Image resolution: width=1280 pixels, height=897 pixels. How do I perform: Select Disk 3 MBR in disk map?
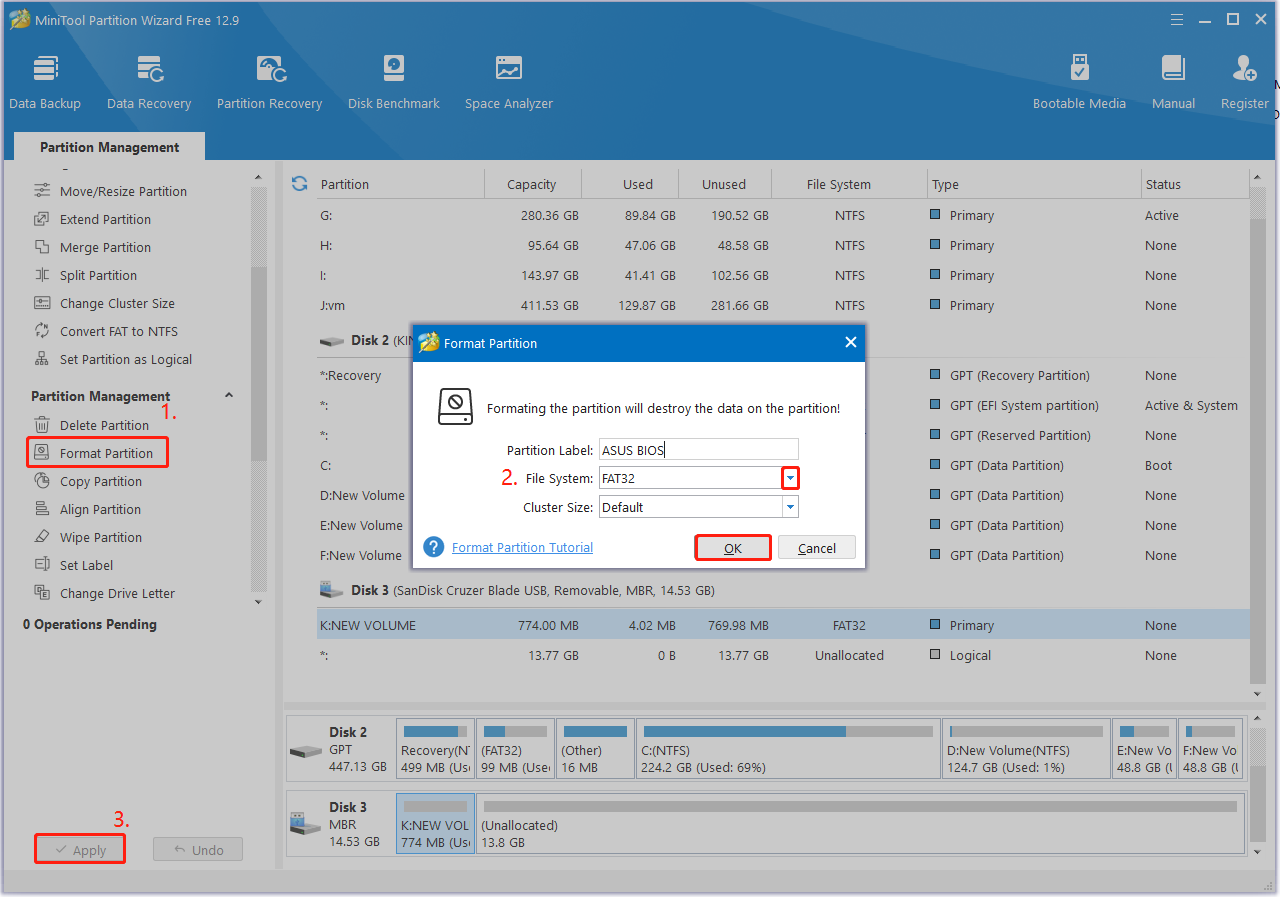tap(339, 823)
